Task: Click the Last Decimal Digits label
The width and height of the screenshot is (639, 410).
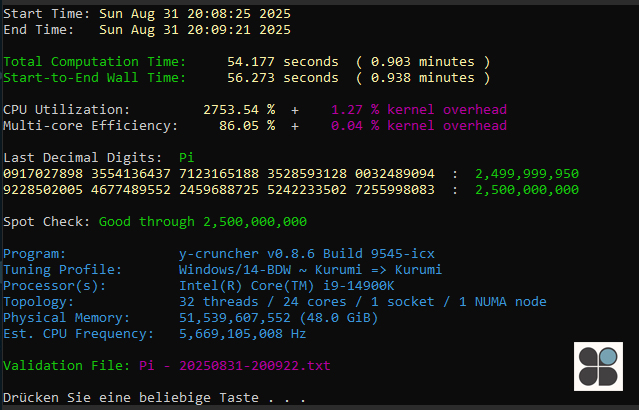Action: pos(83,158)
